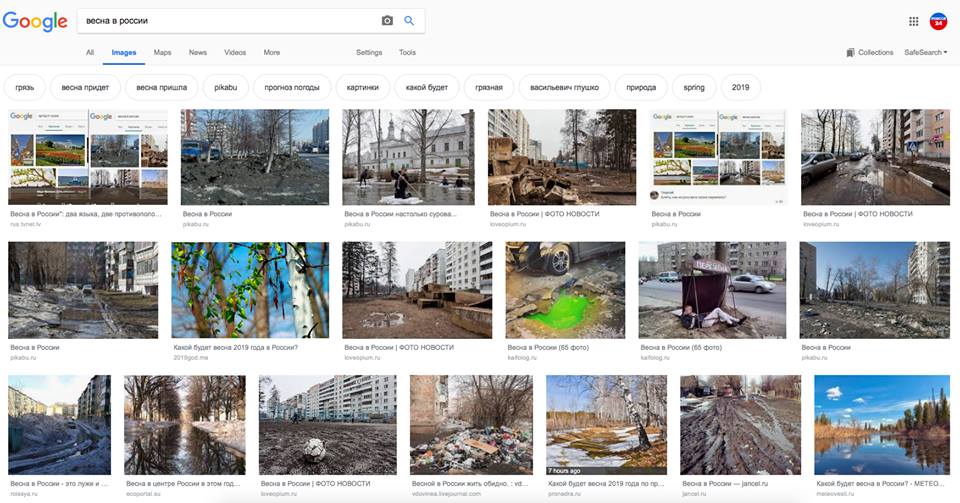Open the Settings link

point(369,52)
